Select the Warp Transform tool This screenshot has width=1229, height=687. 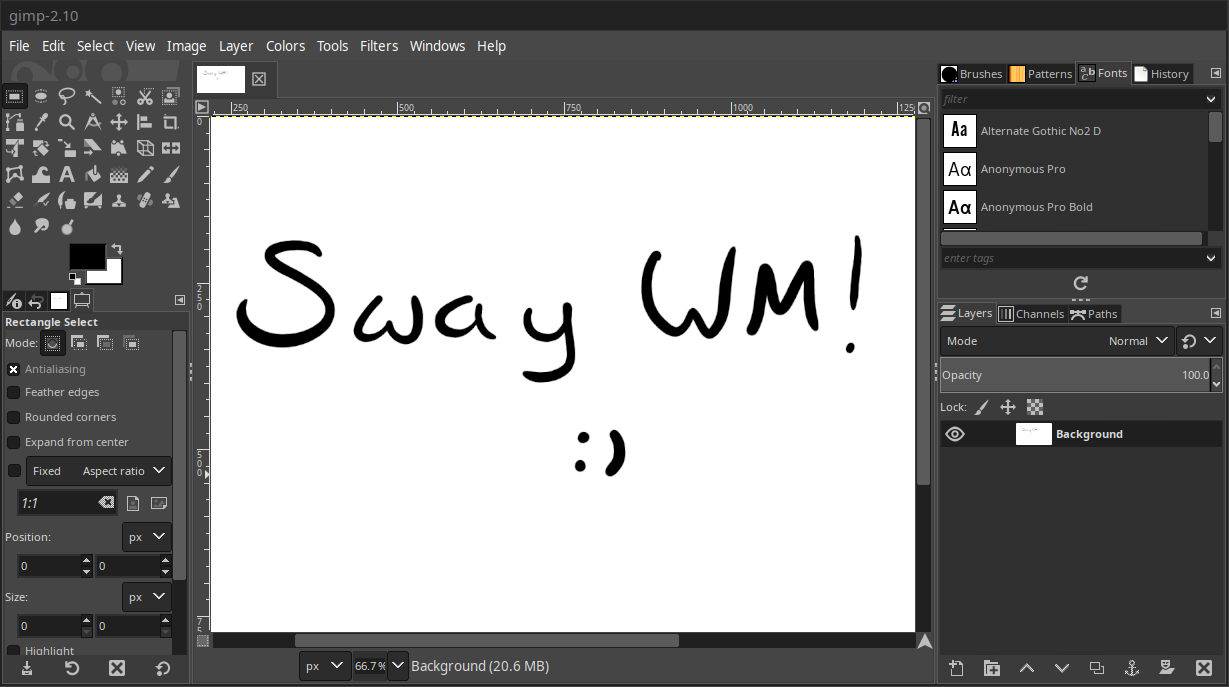41,174
